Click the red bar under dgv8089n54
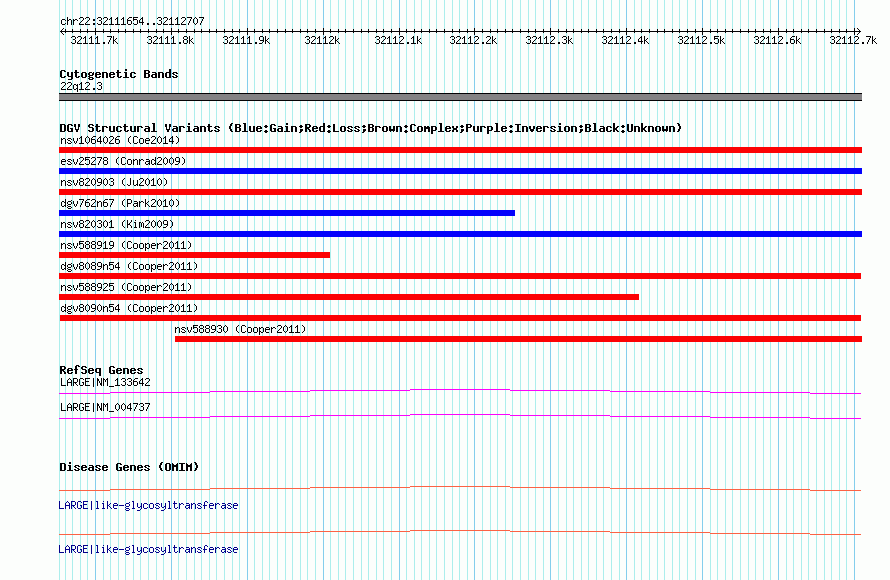This screenshot has width=890, height=580. [x=460, y=276]
